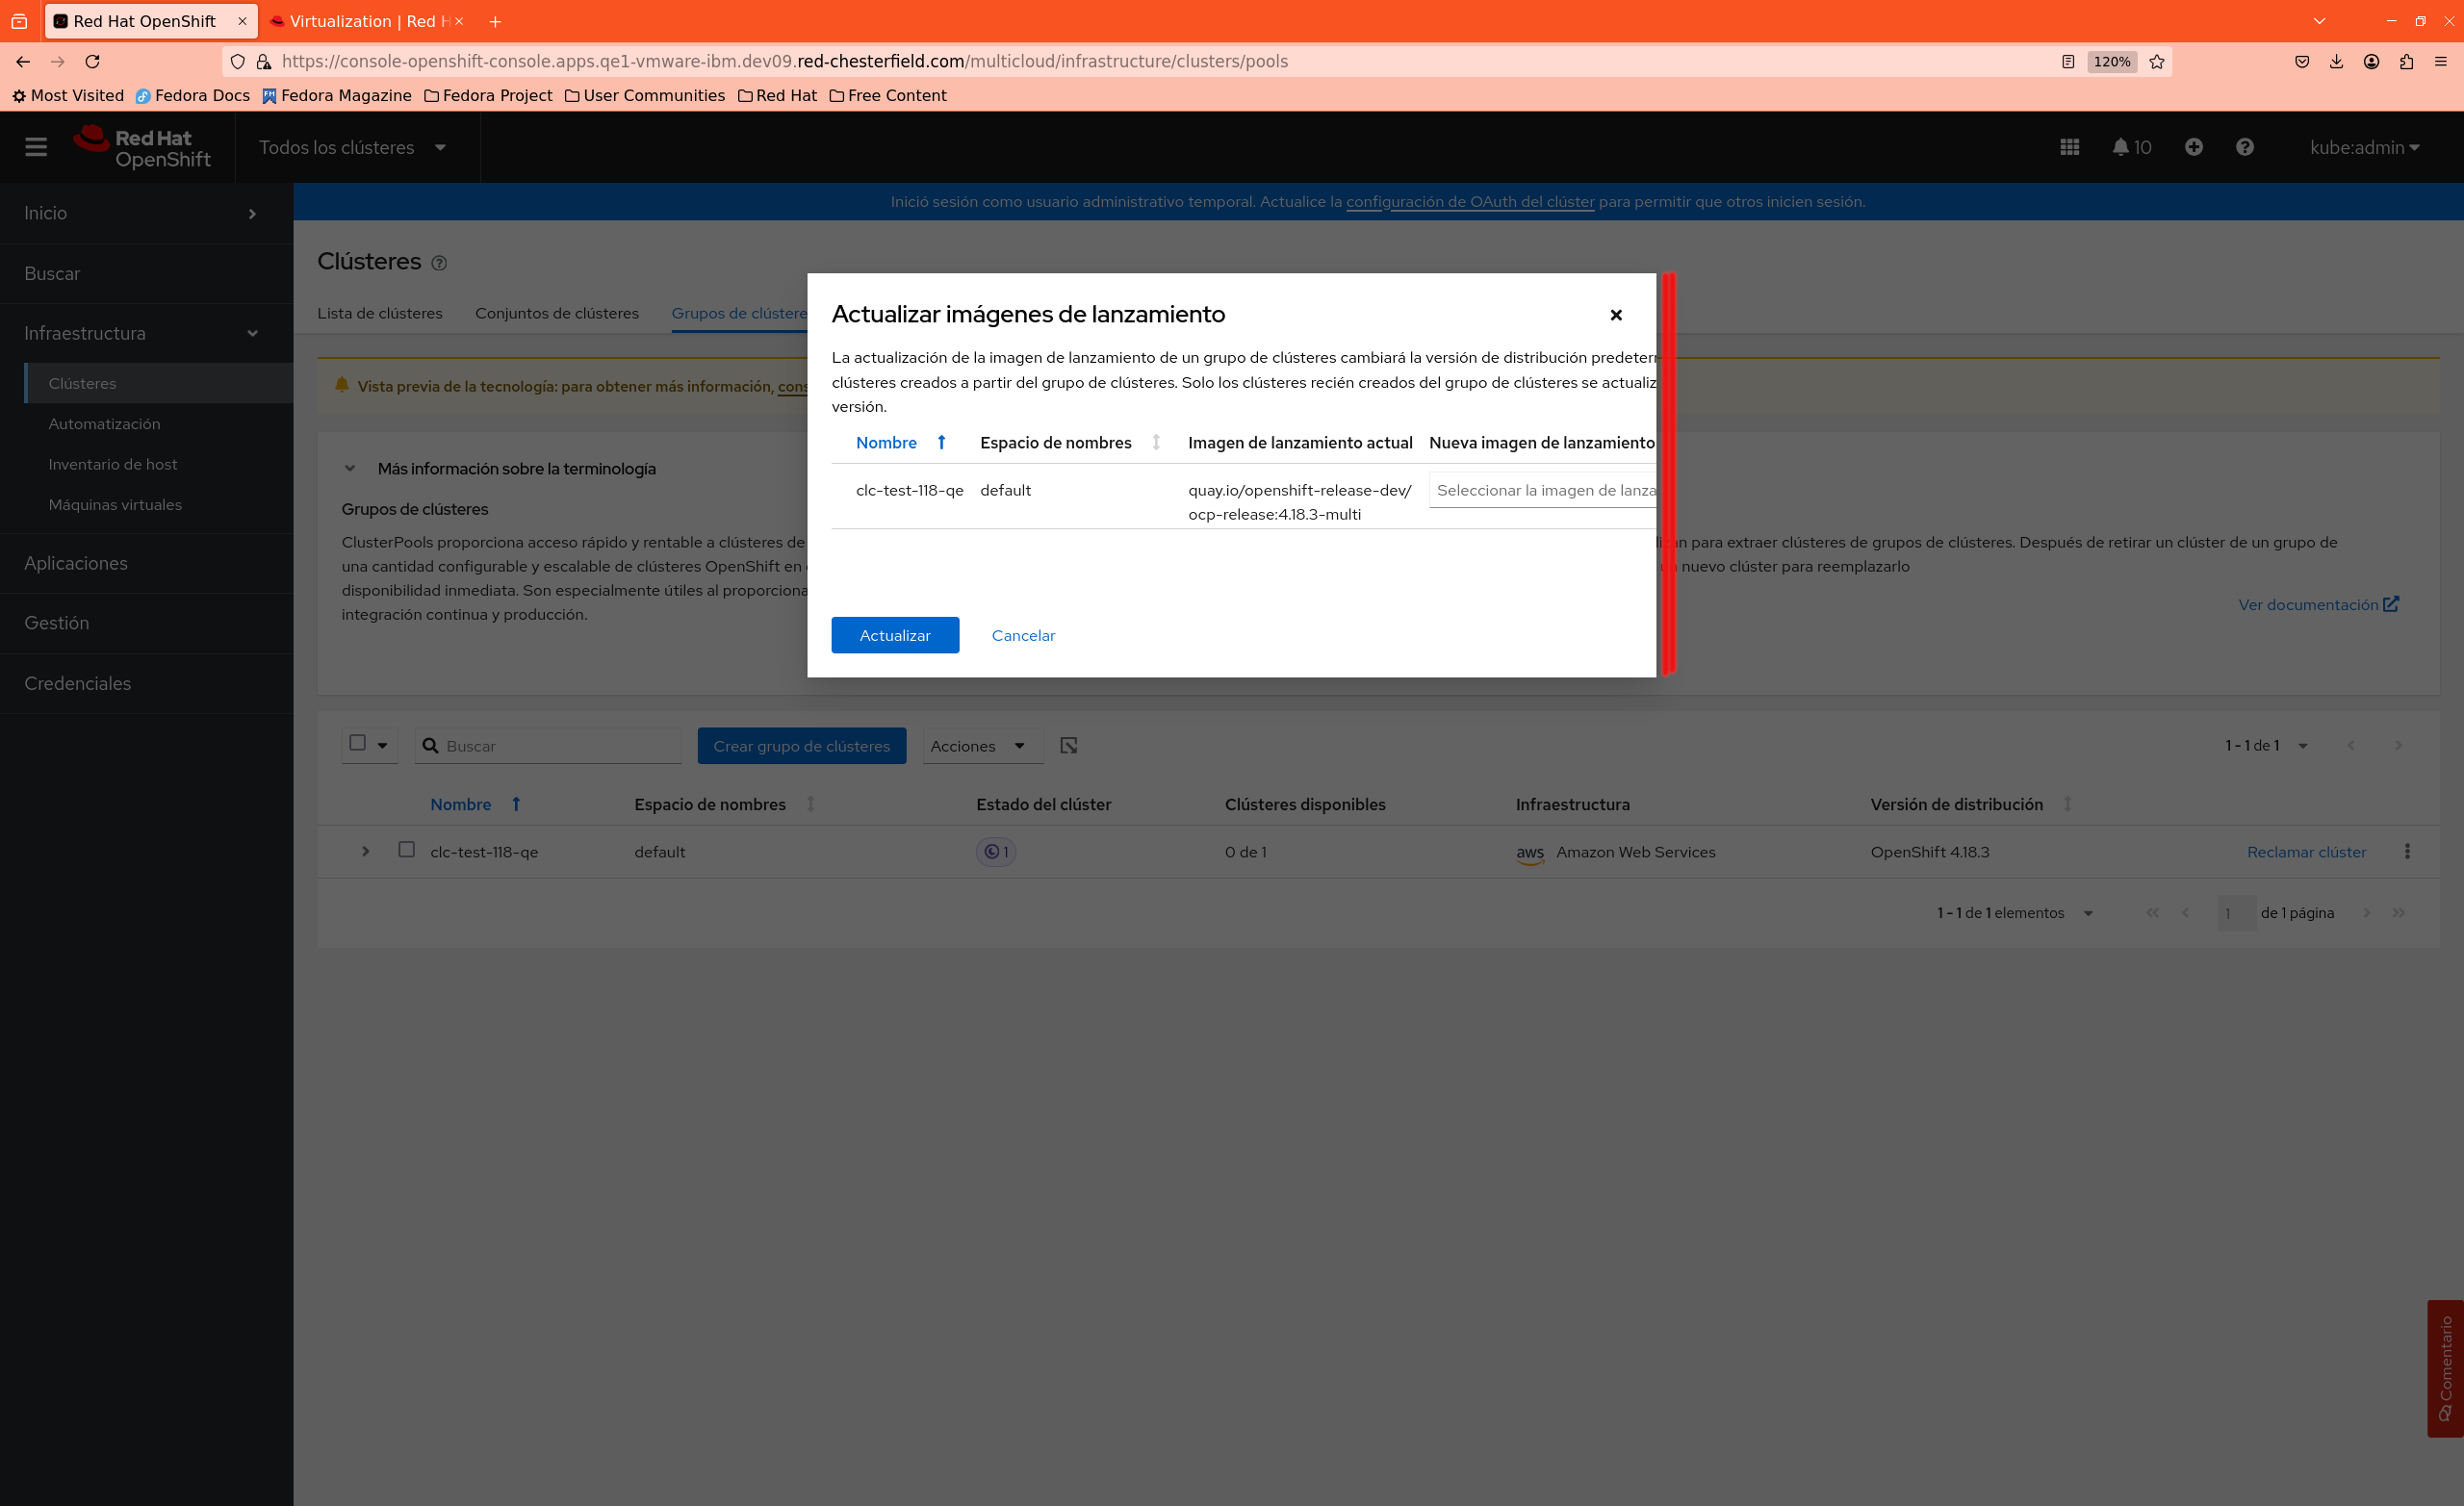Open the application launcher grid icon
Screen dimensions: 2464x1506
click(2069, 147)
